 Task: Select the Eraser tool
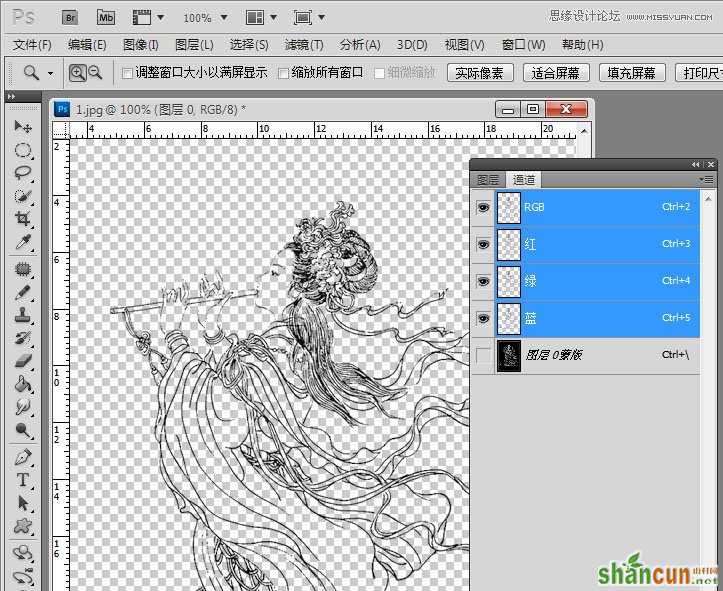pyautogui.click(x=23, y=361)
